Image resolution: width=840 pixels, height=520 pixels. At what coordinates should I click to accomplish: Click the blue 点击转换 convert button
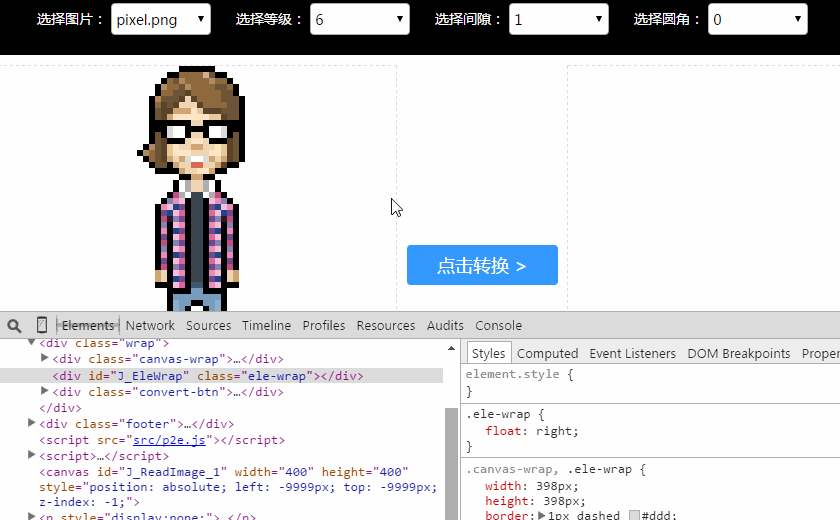pos(482,265)
